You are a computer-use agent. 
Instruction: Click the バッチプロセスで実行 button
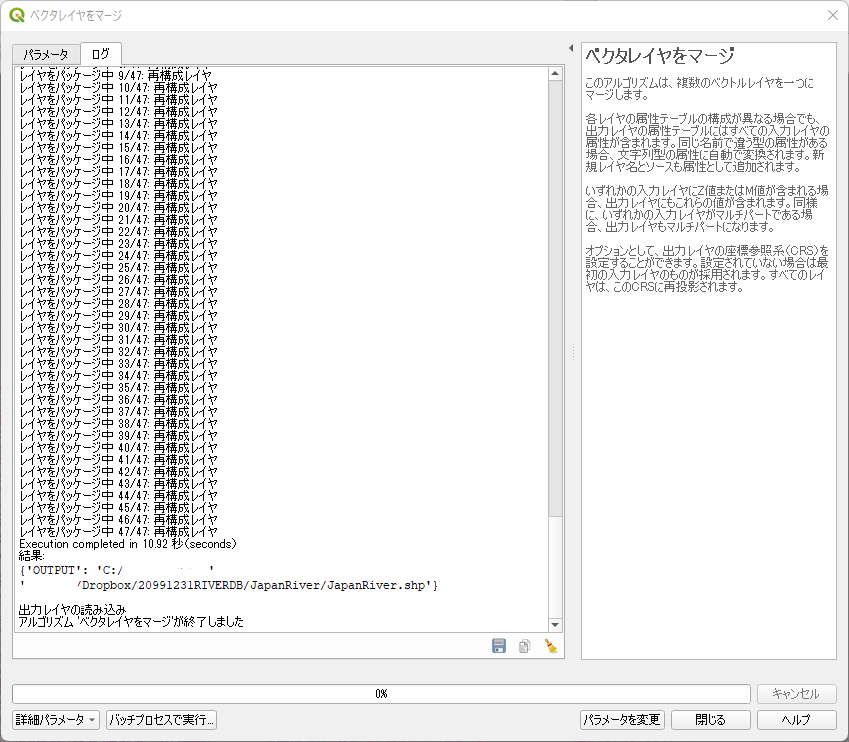(x=162, y=720)
